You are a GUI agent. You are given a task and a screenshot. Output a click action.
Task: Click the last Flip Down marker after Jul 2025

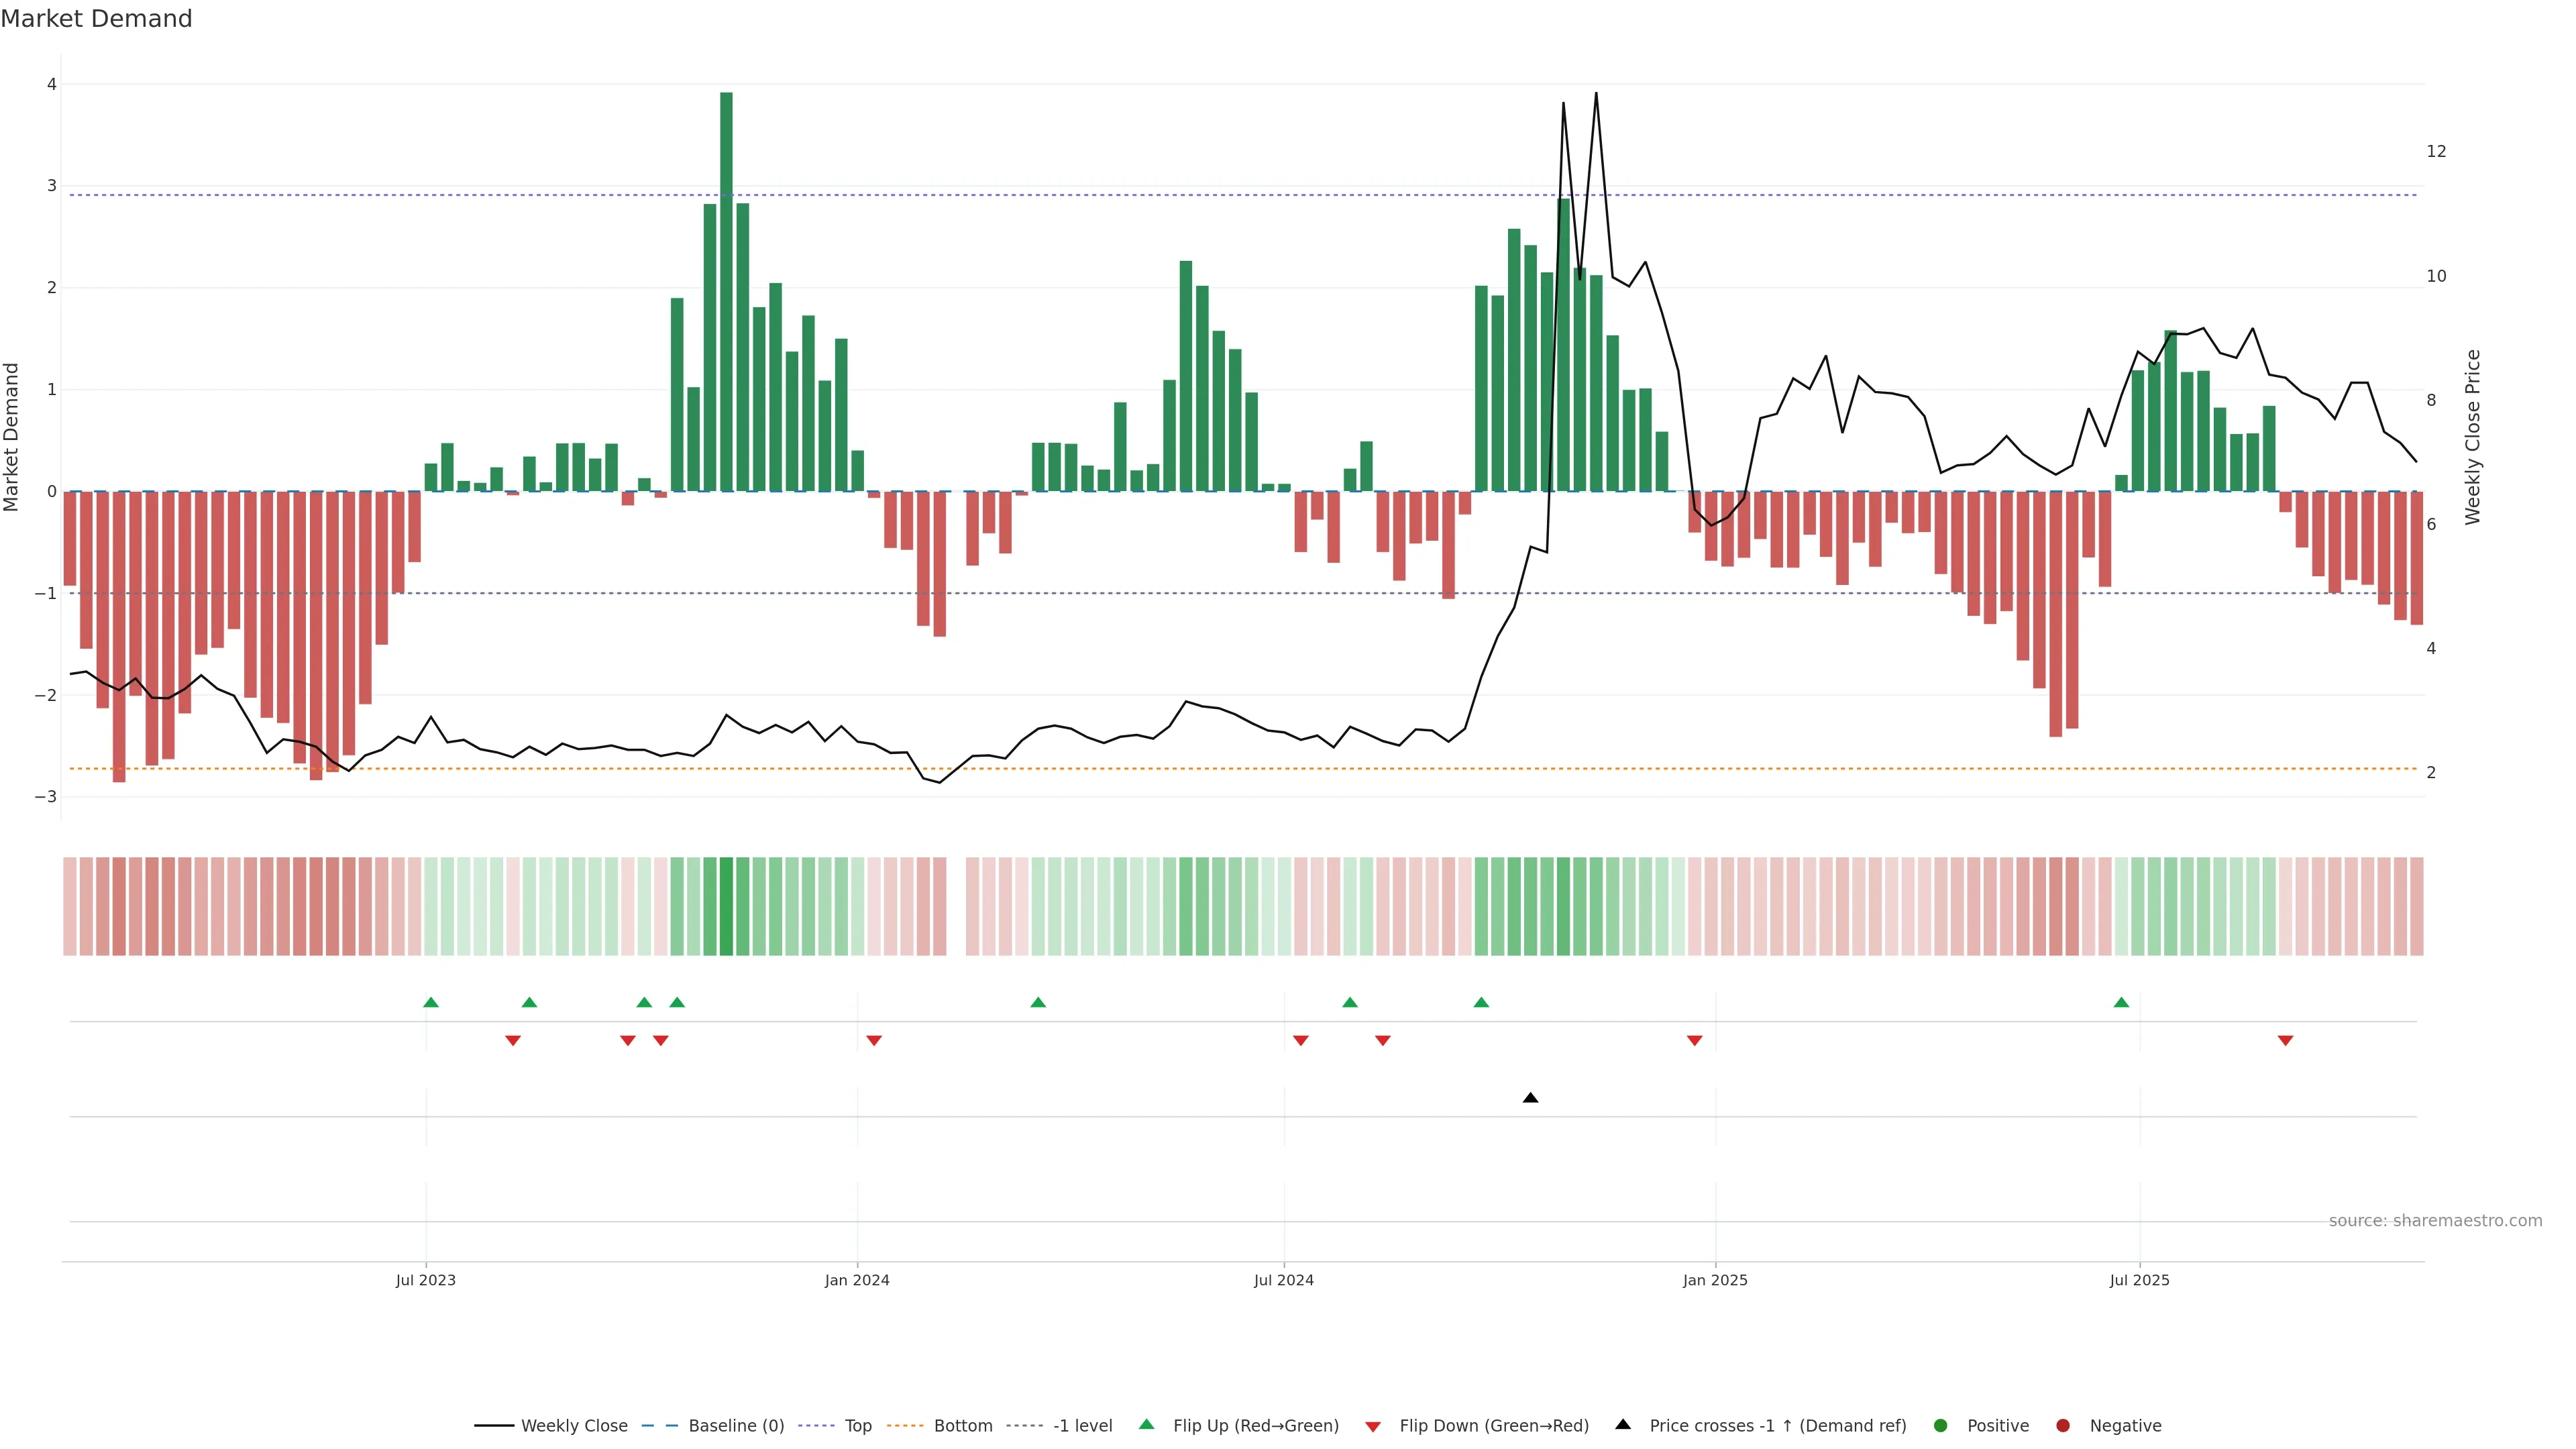(x=2285, y=1041)
